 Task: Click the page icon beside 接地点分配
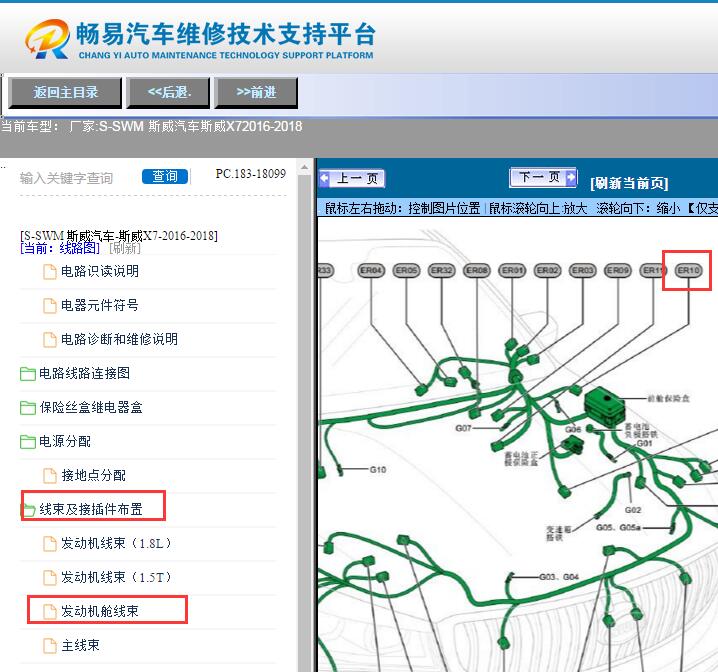tap(49, 476)
